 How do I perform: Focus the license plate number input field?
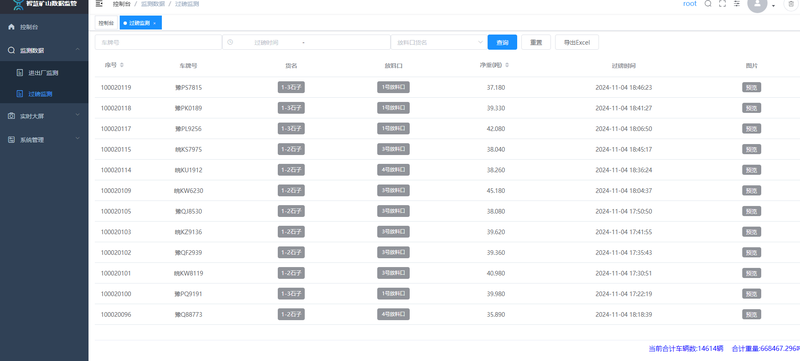coord(158,42)
